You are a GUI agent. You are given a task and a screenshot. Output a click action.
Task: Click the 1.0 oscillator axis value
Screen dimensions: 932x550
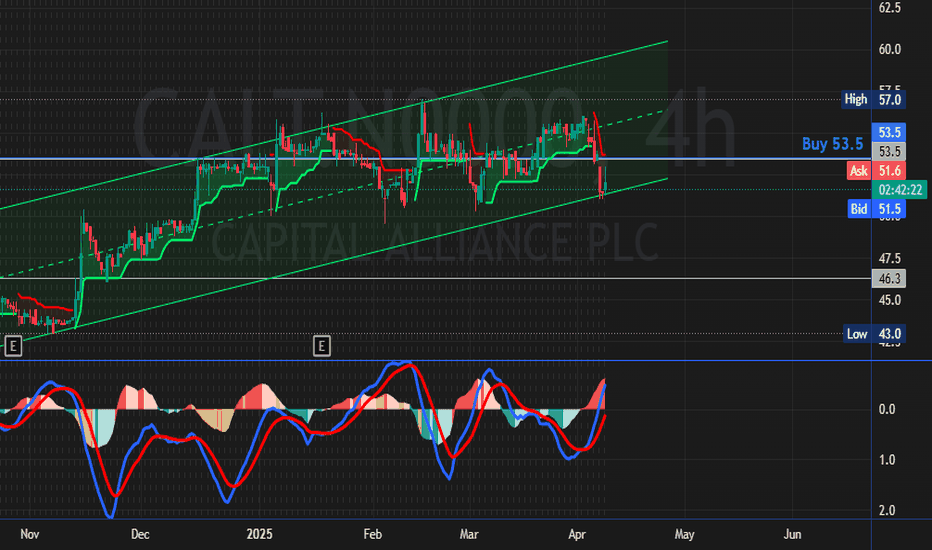887,460
